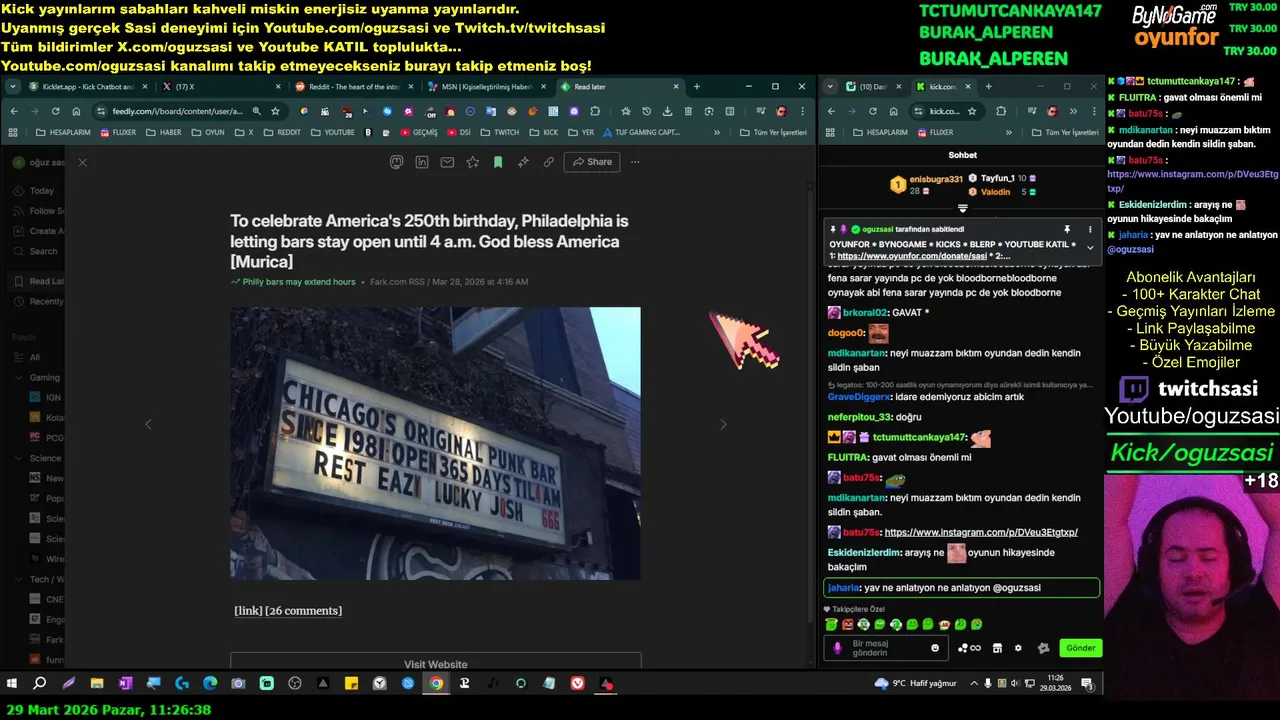This screenshot has width=1280, height=720.
Task: Unpin the pinned chat message
Action: 1067,229
